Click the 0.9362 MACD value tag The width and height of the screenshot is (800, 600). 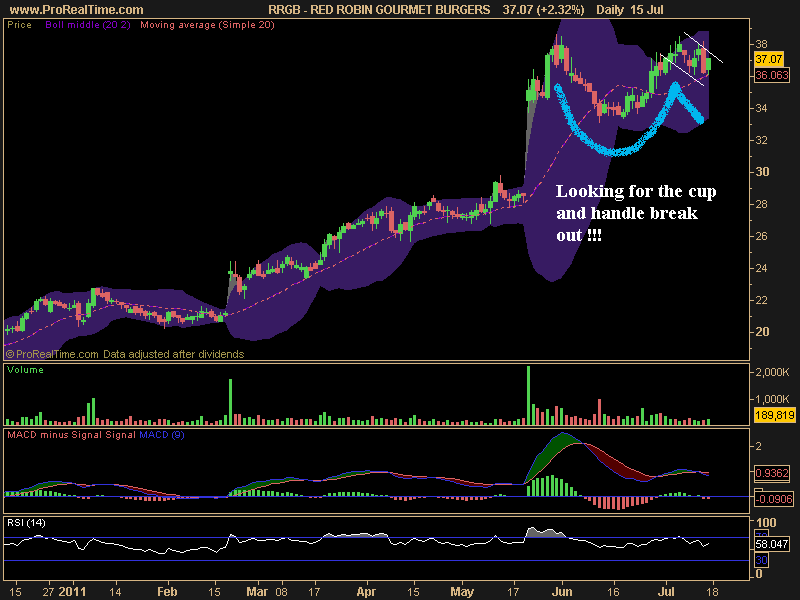point(772,473)
